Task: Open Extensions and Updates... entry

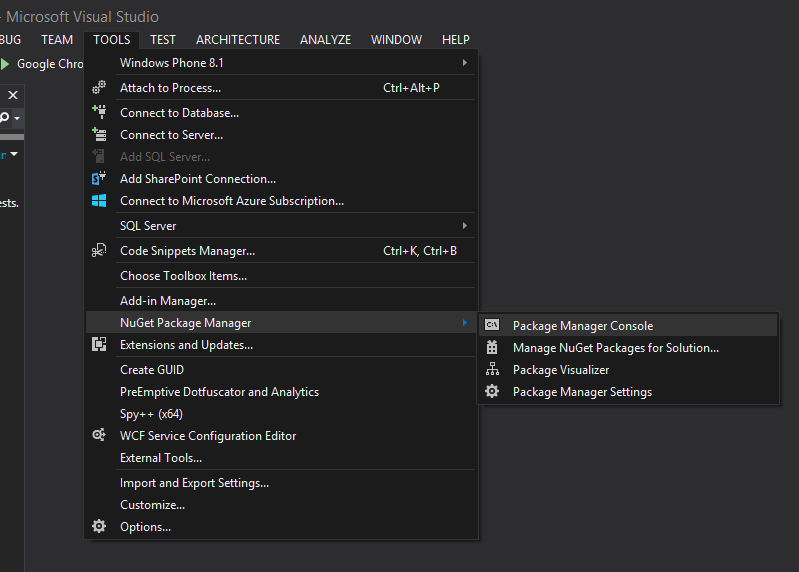Action: point(281,345)
